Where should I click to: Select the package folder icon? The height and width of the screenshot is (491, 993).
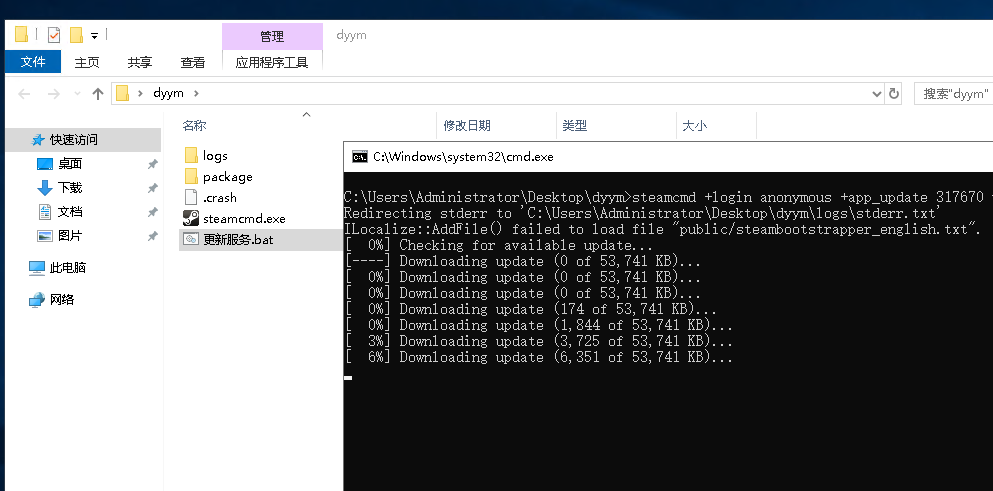click(191, 177)
